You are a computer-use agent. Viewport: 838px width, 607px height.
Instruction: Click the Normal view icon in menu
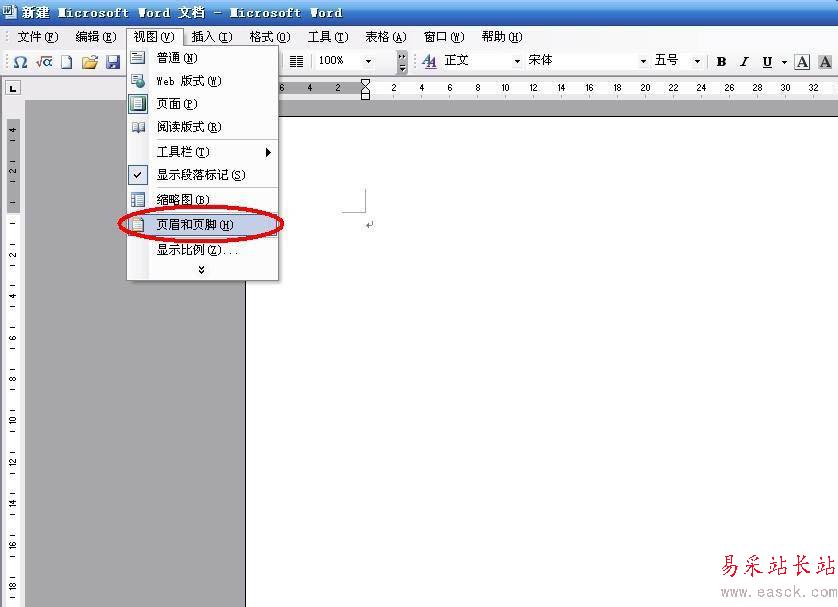(x=137, y=57)
